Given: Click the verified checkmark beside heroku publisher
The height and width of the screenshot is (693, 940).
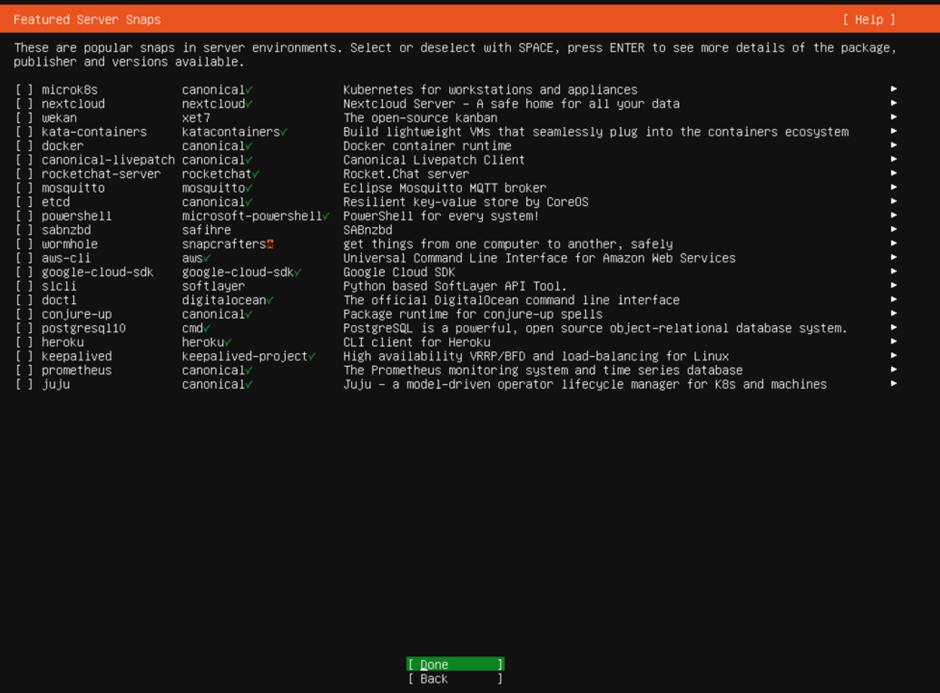Looking at the screenshot, I should pos(228,342).
